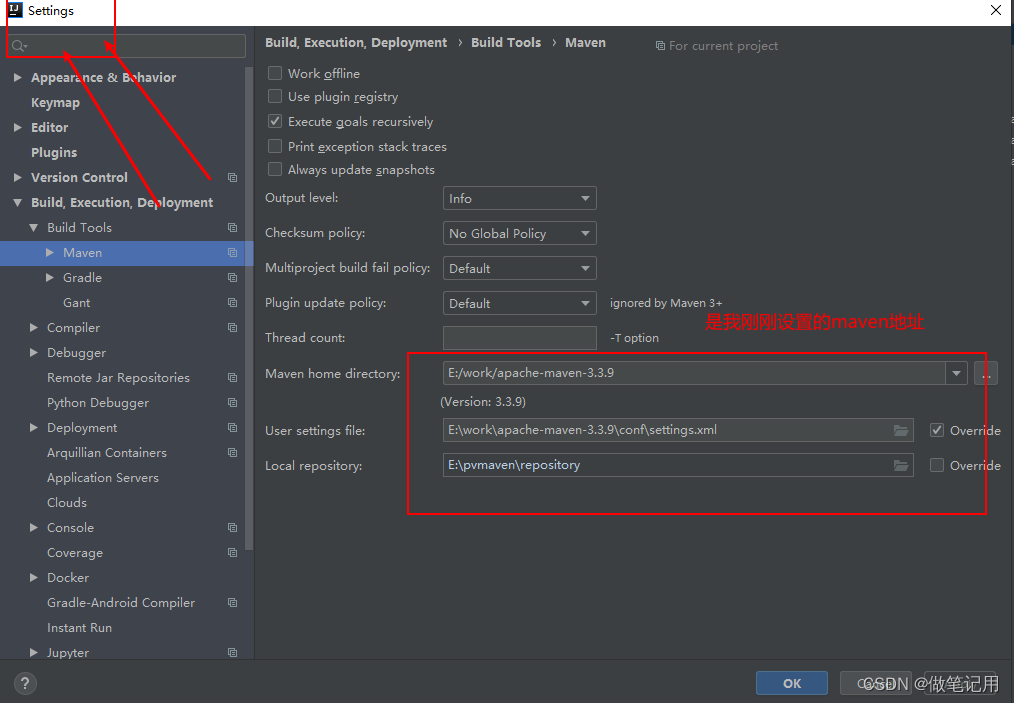Open Maven home directory dropdown arrow
This screenshot has width=1014, height=703.
point(956,373)
